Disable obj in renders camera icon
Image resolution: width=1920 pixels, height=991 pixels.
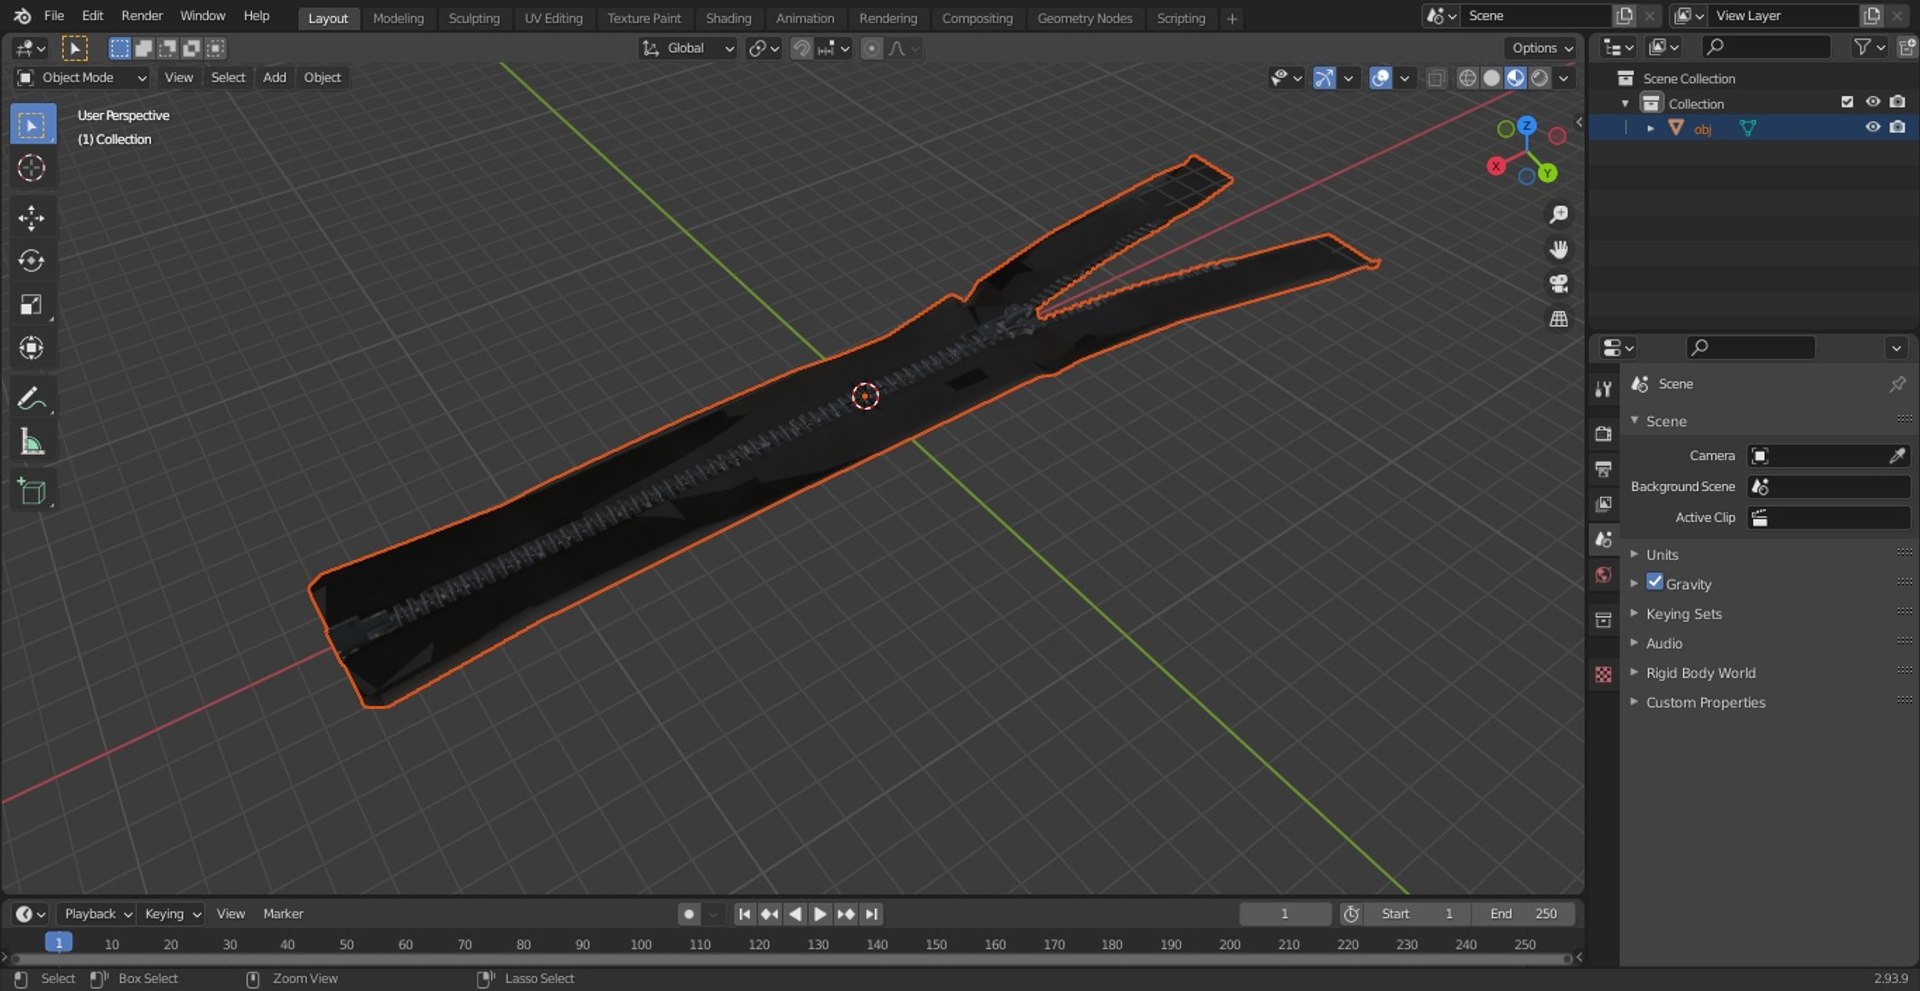1897,127
